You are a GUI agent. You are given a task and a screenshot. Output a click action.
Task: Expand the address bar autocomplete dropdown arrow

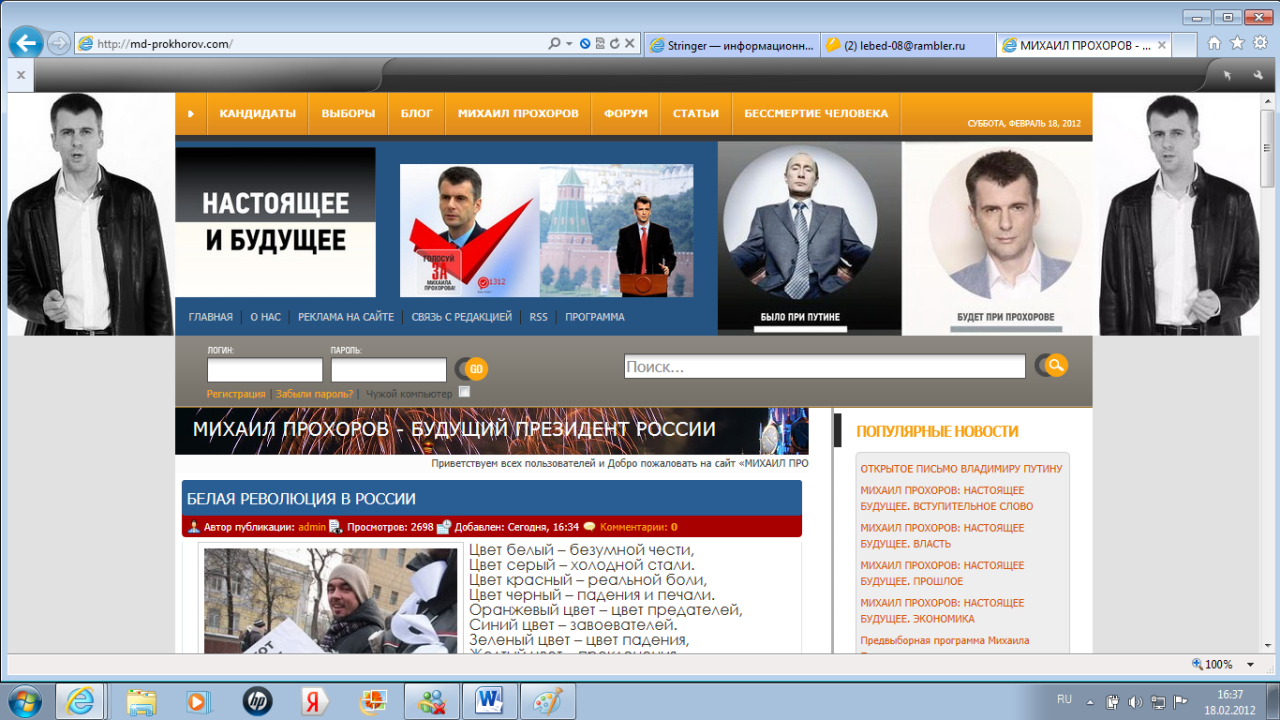(x=569, y=44)
